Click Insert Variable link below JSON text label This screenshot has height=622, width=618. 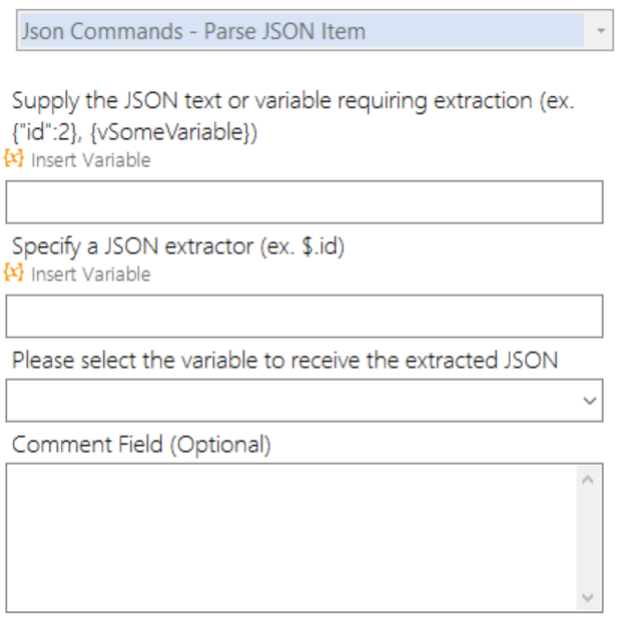click(x=90, y=160)
